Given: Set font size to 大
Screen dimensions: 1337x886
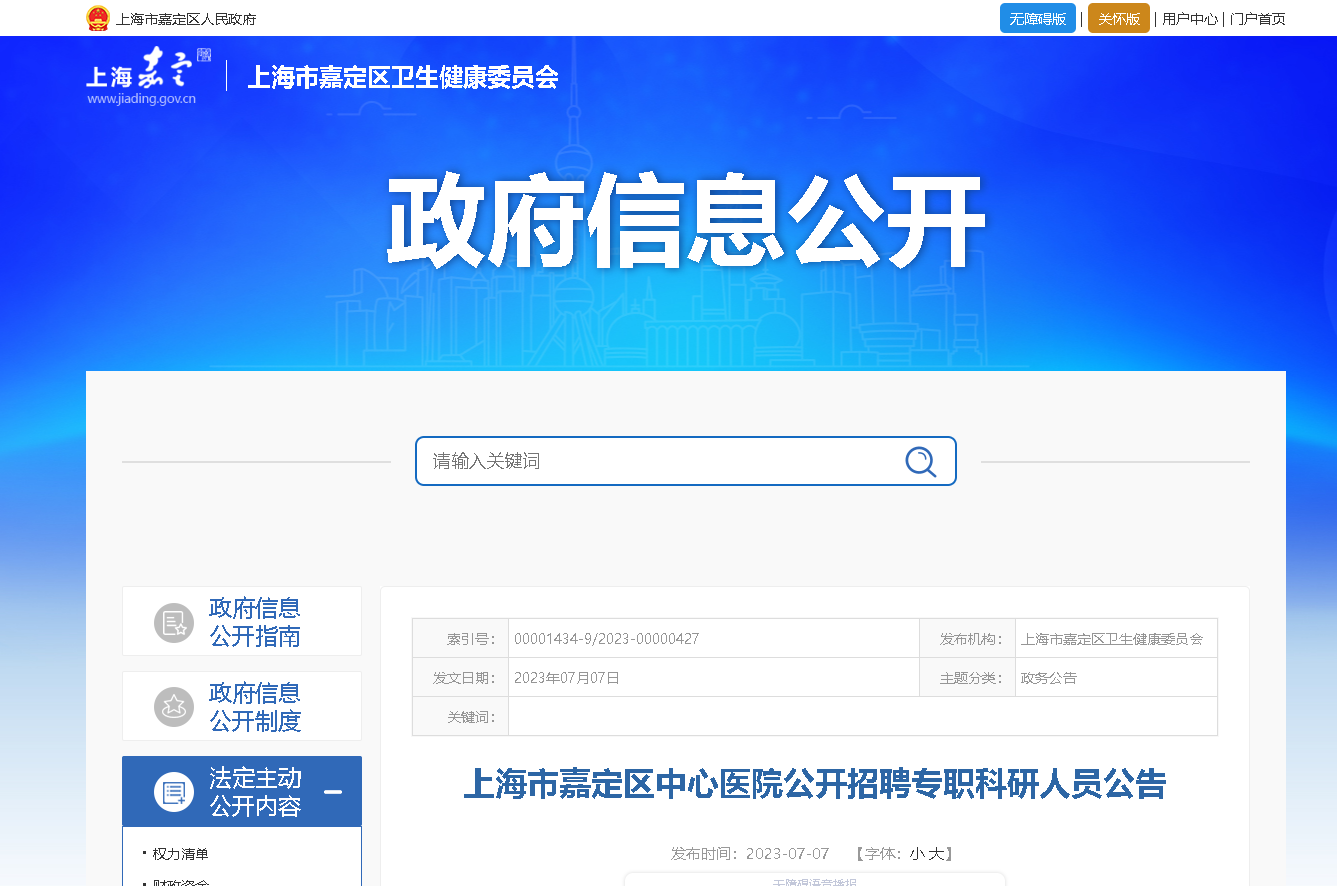Looking at the screenshot, I should tap(935, 854).
